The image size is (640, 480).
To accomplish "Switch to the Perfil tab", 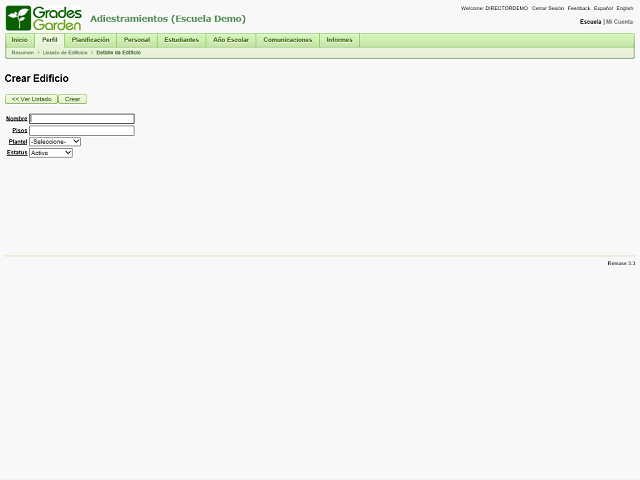I will [x=49, y=40].
